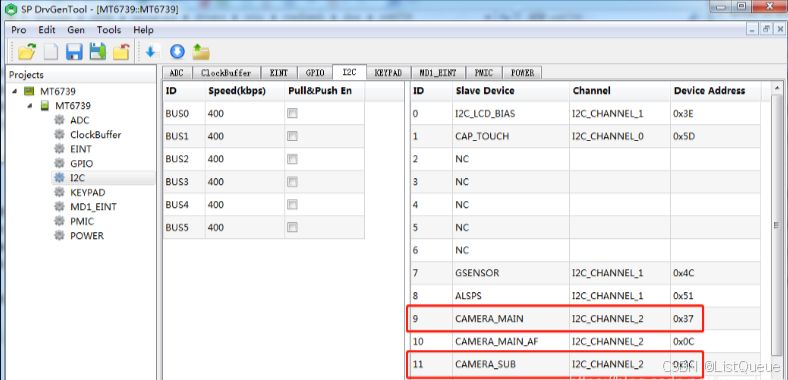
Task: Click the nested MT6739 device icon
Action: coord(45,106)
